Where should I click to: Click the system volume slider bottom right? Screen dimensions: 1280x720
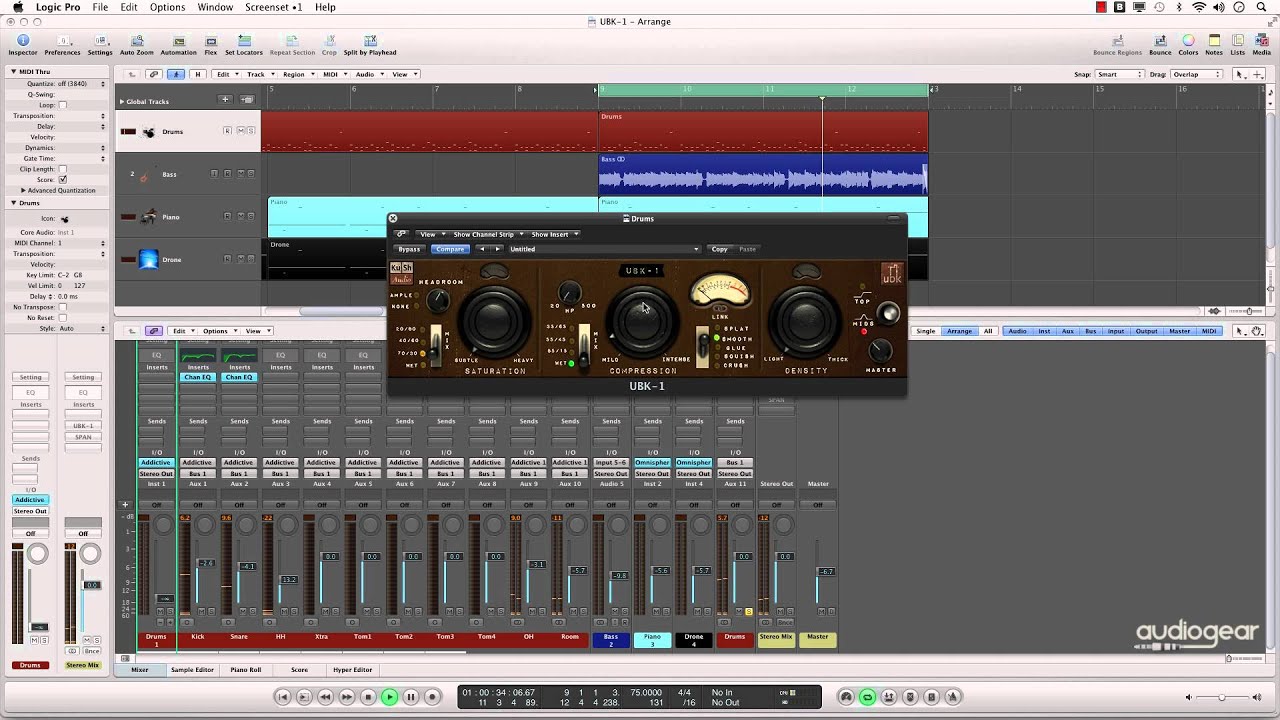1221,697
